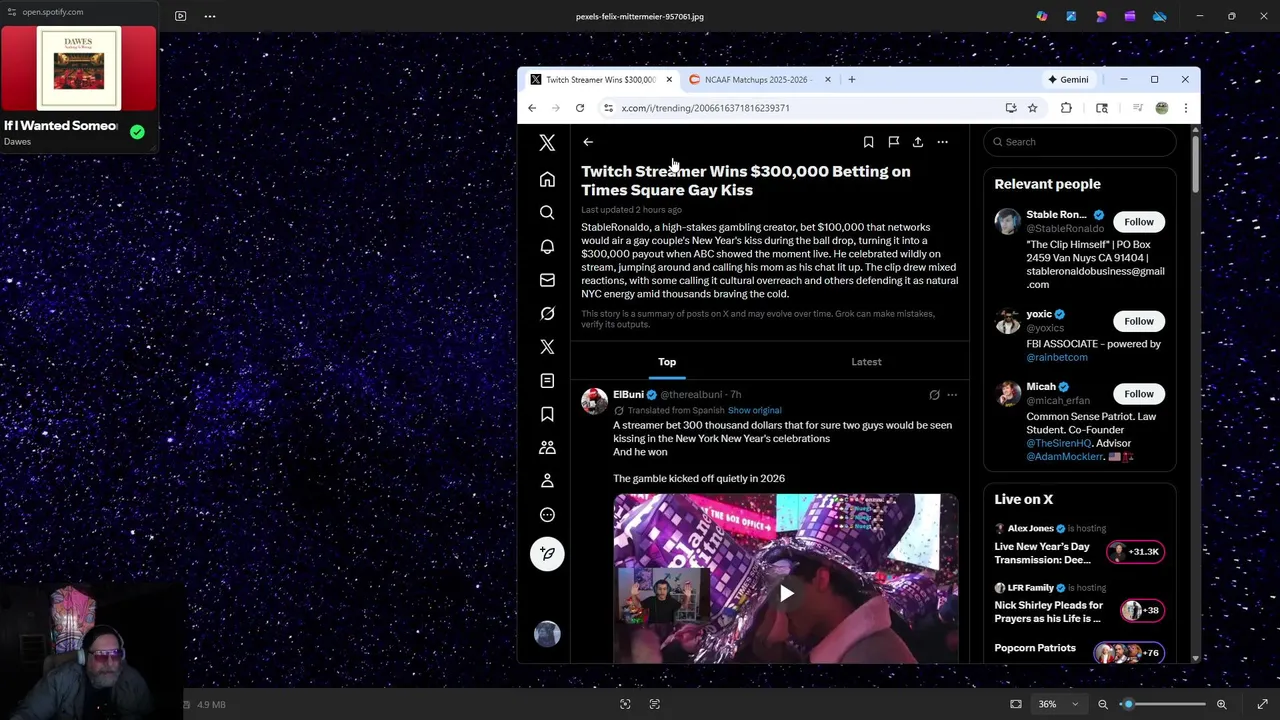Open Lists icon in X sidebar
Screen dimensions: 1280x720
[547, 381]
